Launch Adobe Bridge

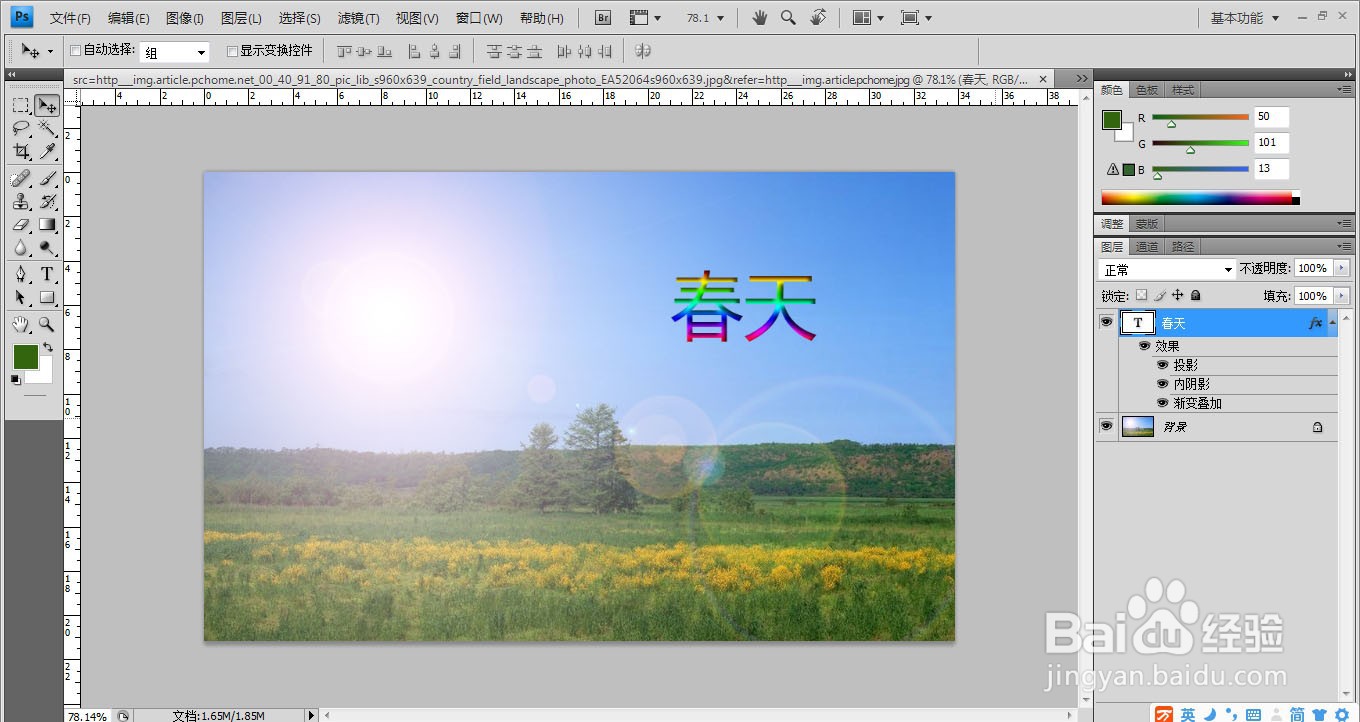click(x=603, y=18)
